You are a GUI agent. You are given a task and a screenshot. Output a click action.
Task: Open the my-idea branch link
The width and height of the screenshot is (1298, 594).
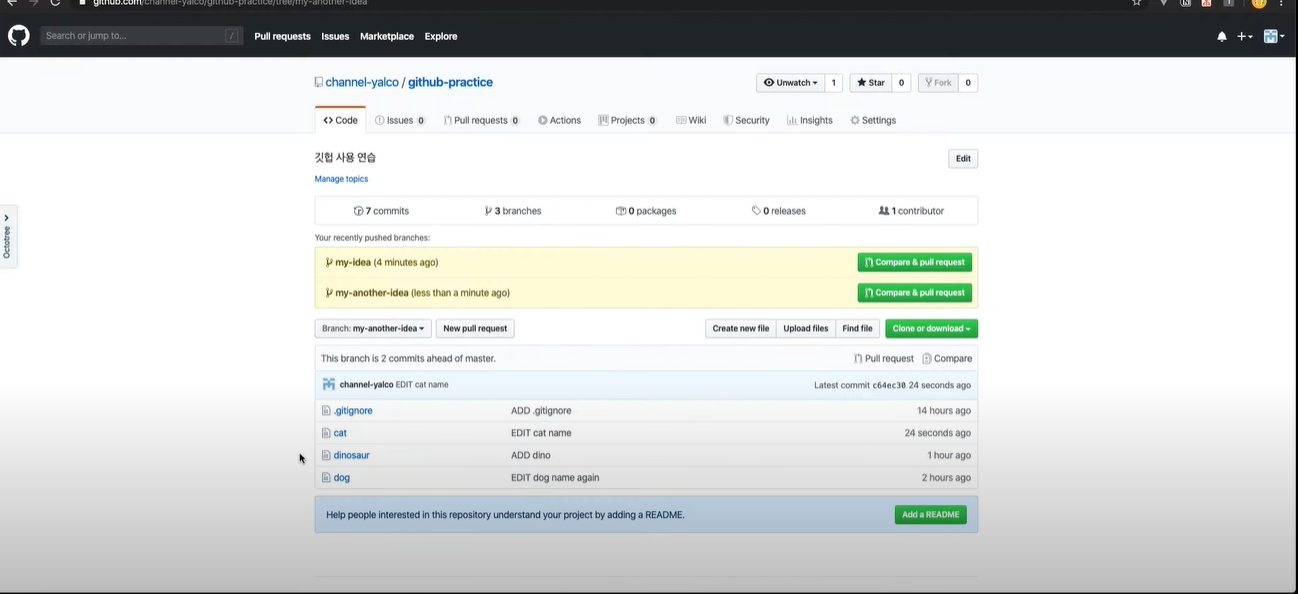click(353, 263)
